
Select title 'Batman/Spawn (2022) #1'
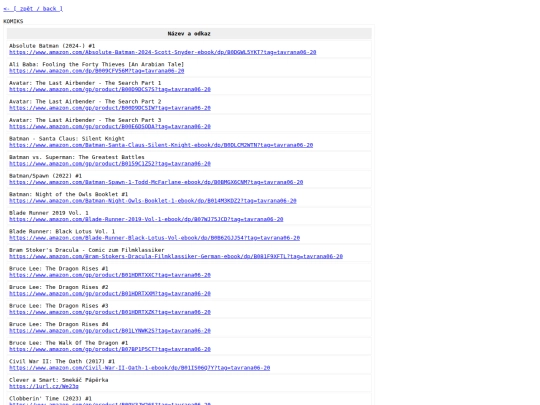(45, 176)
